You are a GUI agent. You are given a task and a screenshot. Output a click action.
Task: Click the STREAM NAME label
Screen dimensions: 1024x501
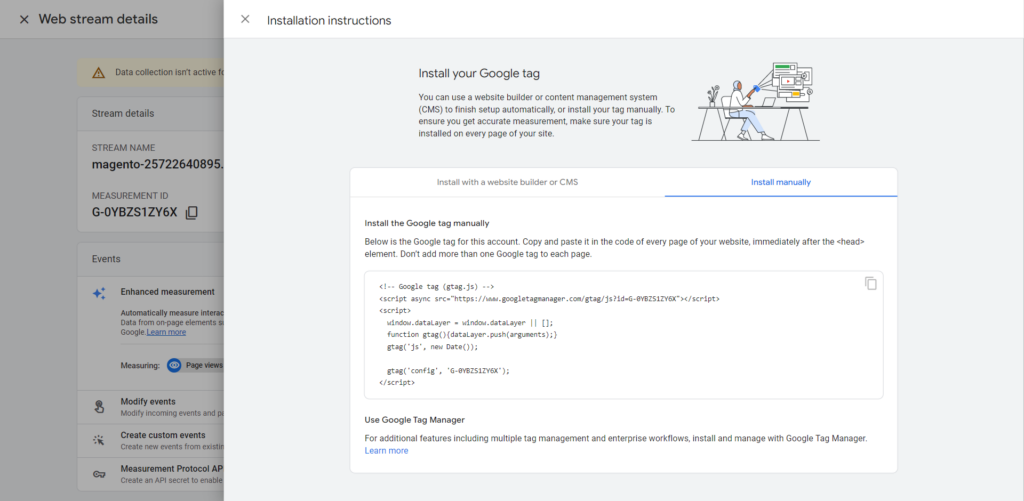click(123, 148)
